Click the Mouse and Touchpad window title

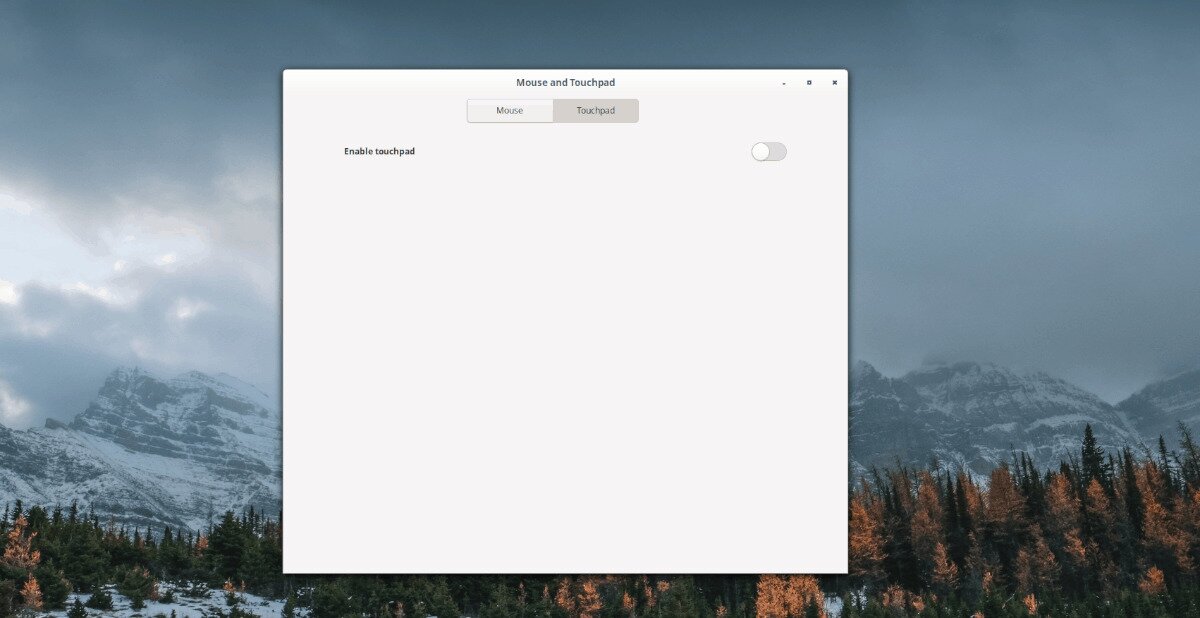[x=564, y=82]
